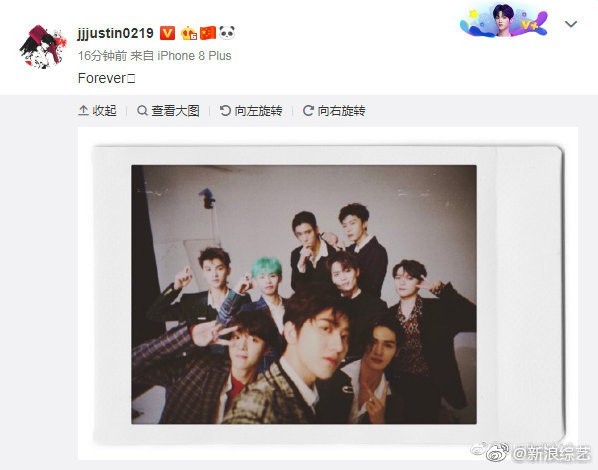Click the orange V verified badge
The width and height of the screenshot is (598, 470).
[167, 33]
